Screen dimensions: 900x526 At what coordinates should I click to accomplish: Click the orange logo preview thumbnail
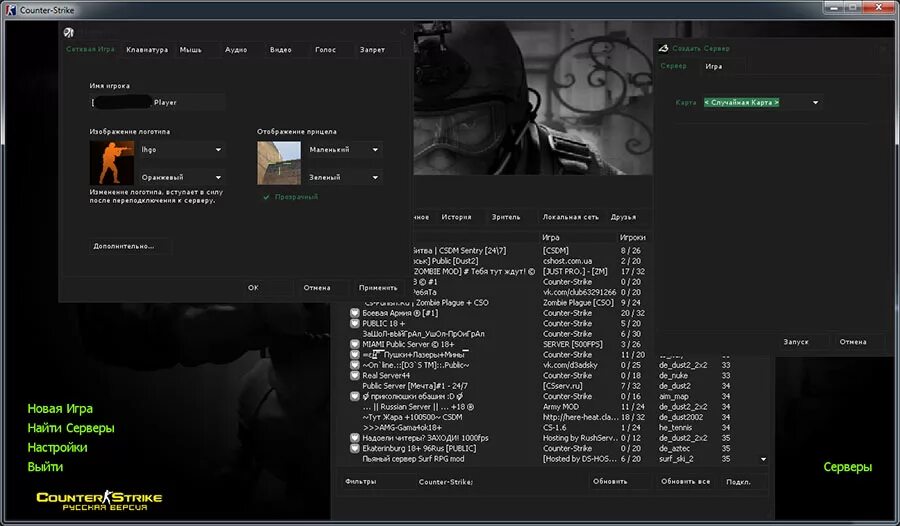112,163
